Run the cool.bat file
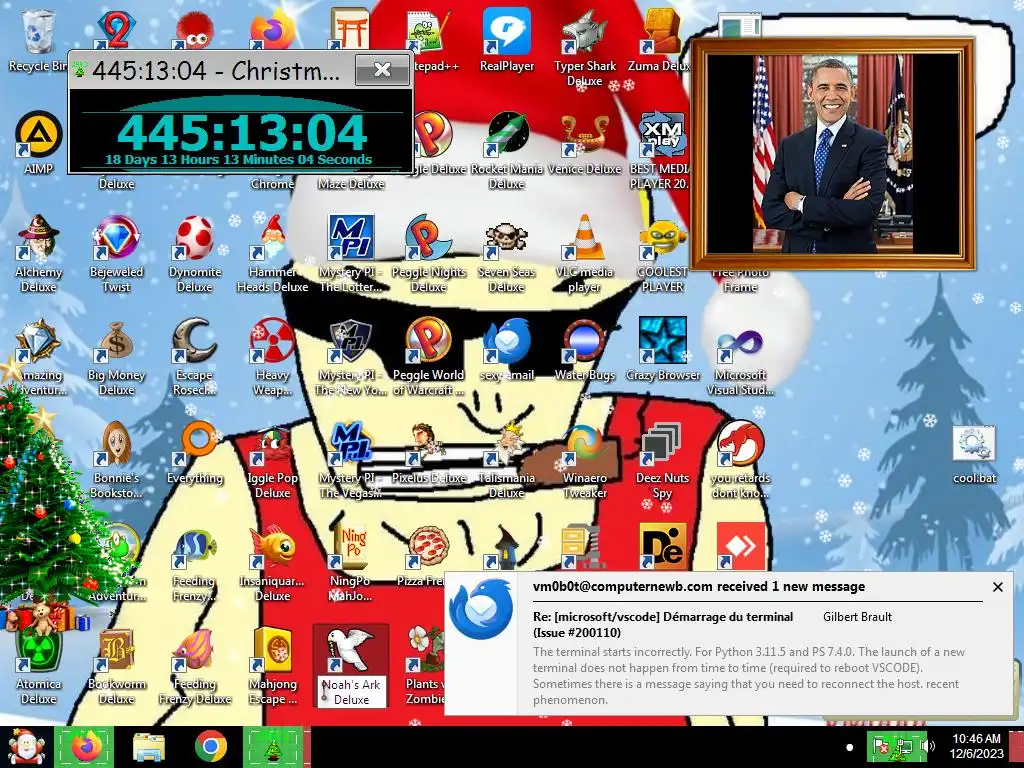Image resolution: width=1024 pixels, height=768 pixels. 974,455
